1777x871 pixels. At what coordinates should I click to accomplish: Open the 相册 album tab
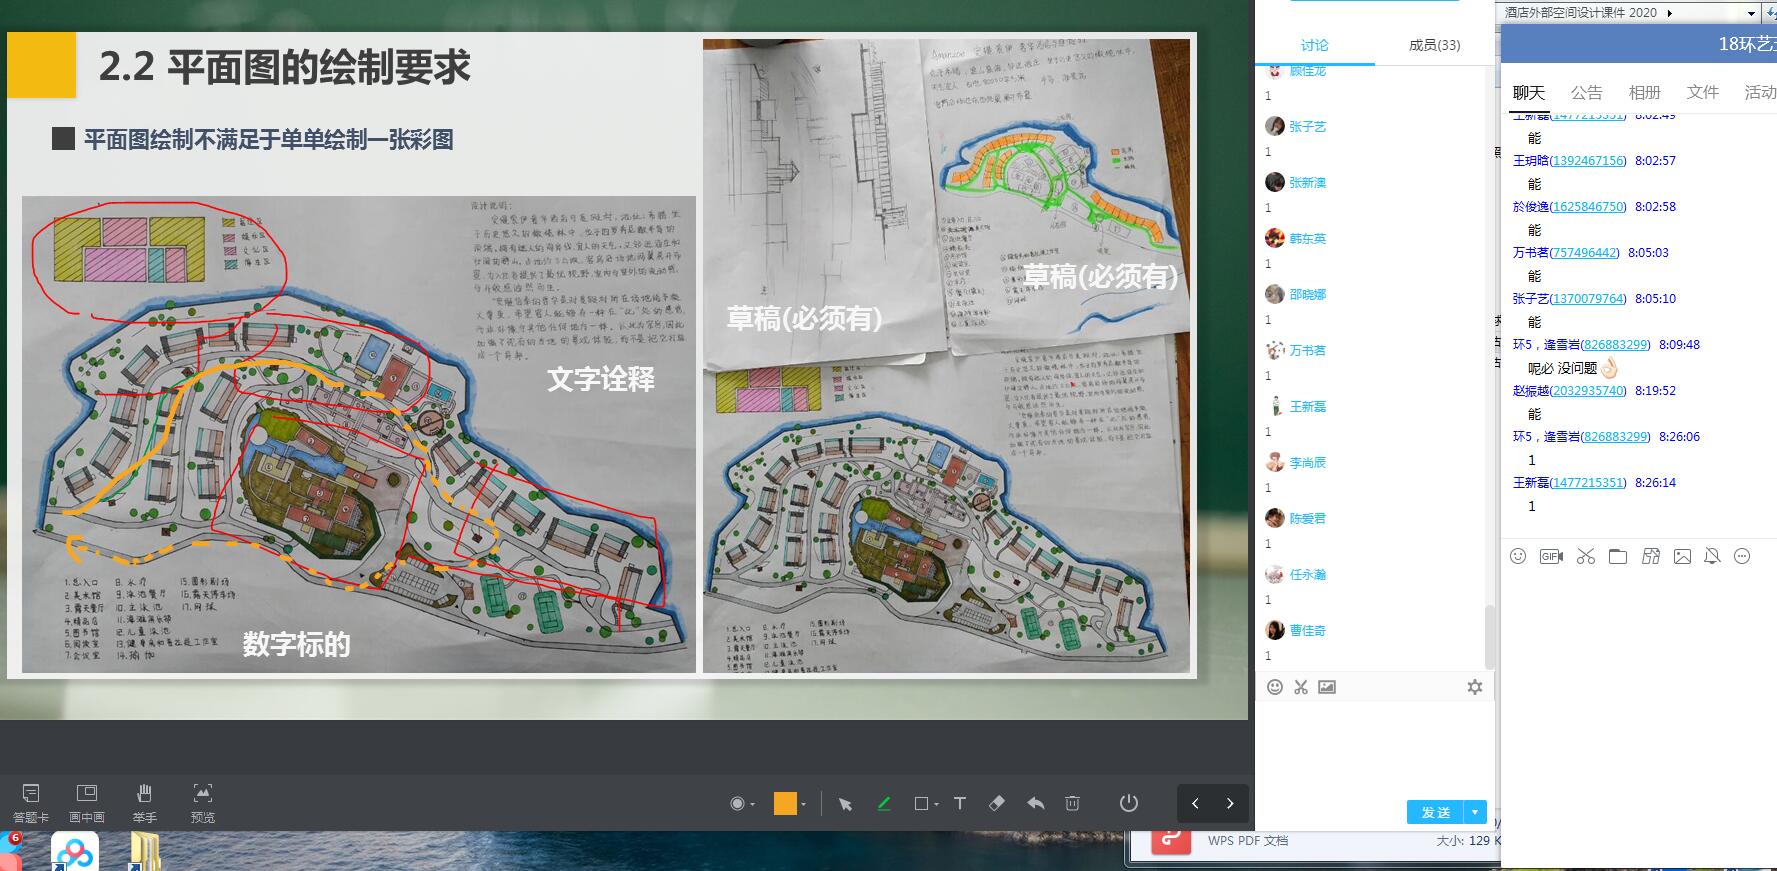(1645, 93)
